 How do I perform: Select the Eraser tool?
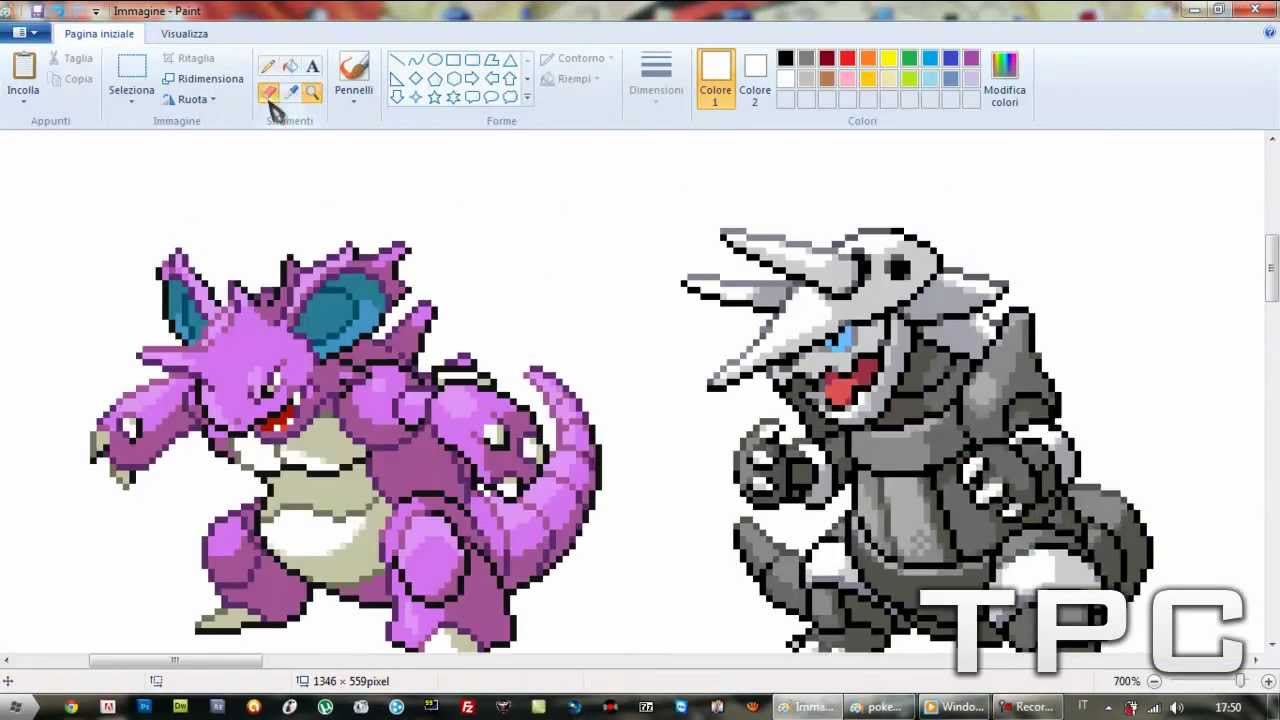coord(268,92)
